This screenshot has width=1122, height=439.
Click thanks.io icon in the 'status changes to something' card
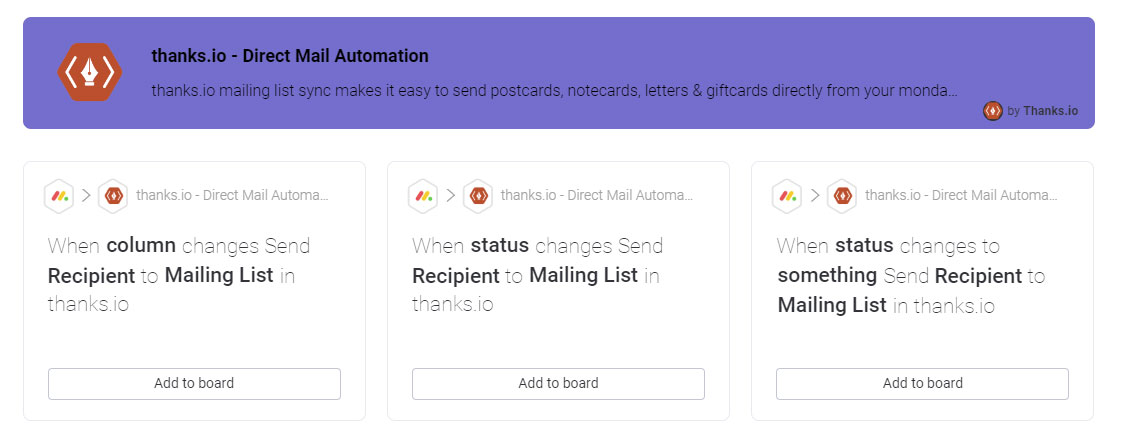(841, 196)
